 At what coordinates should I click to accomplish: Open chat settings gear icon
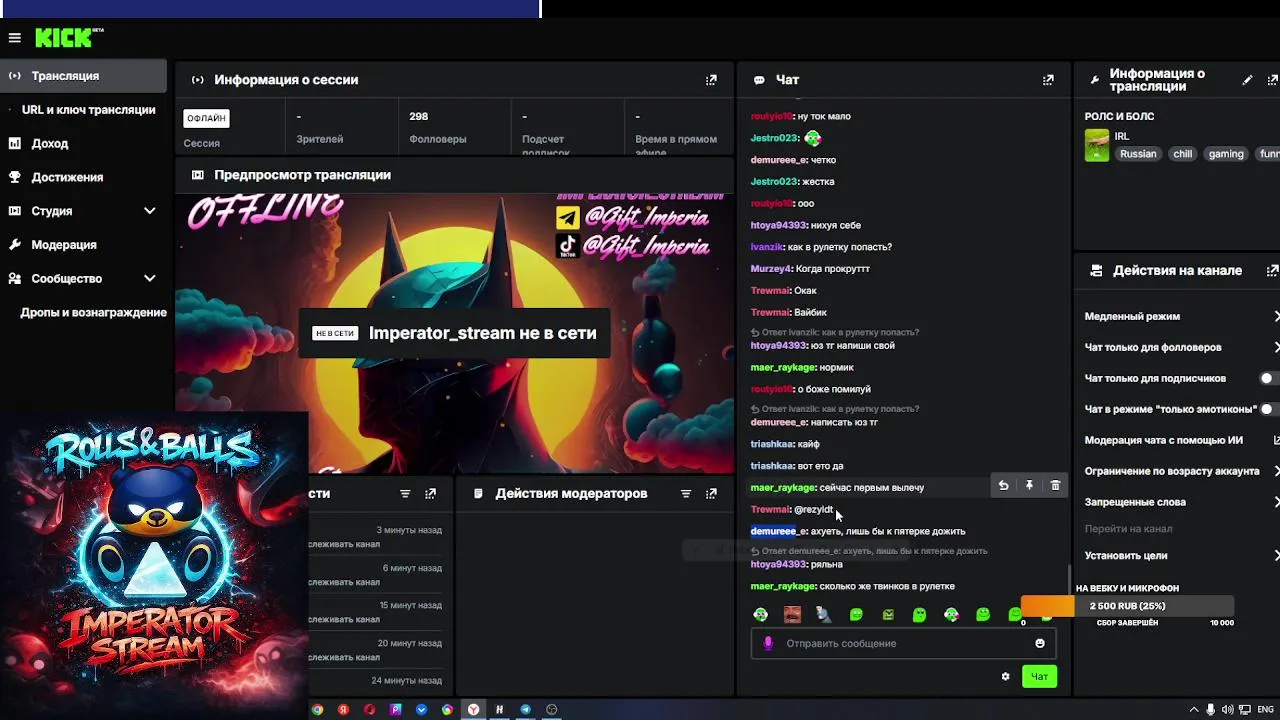point(1005,677)
